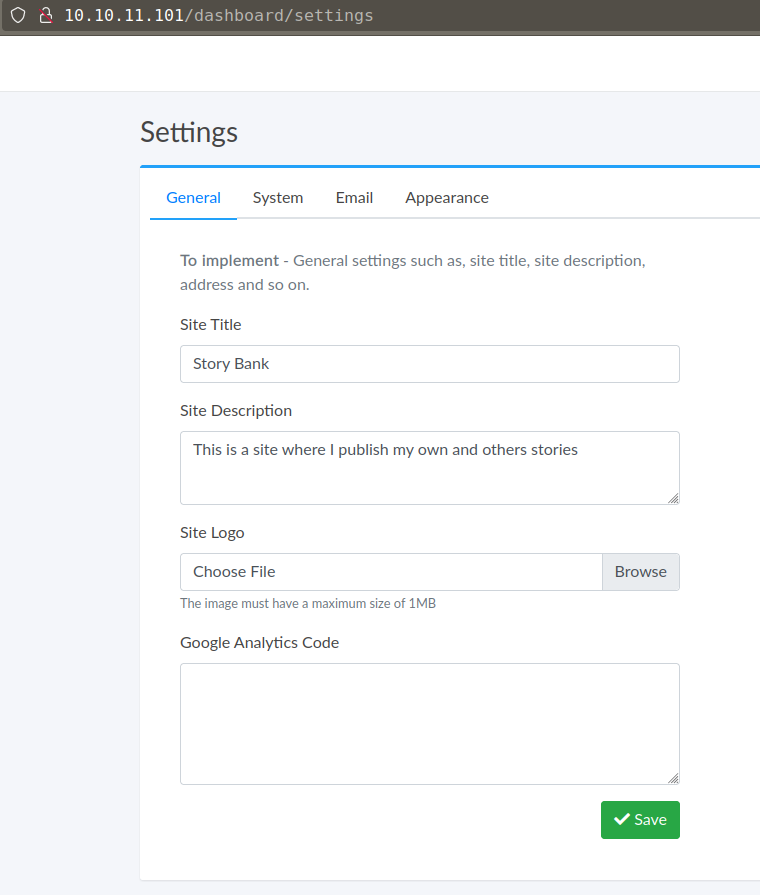Click the Site Title text field

(430, 364)
